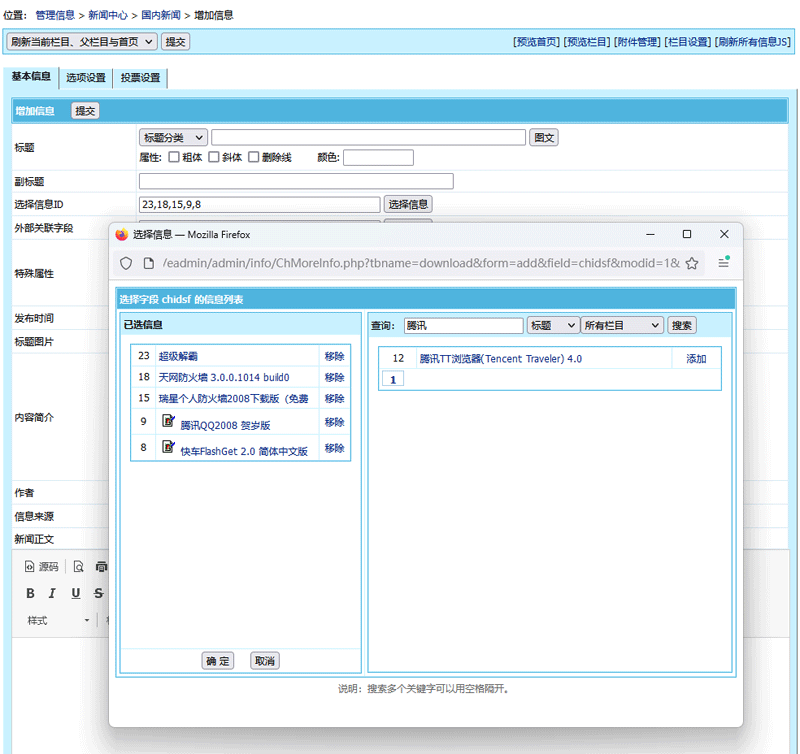Screen dimensions: 800x754
Task: Enable the 删除线 strikethrough checkbox
Action: pyautogui.click(x=253, y=157)
